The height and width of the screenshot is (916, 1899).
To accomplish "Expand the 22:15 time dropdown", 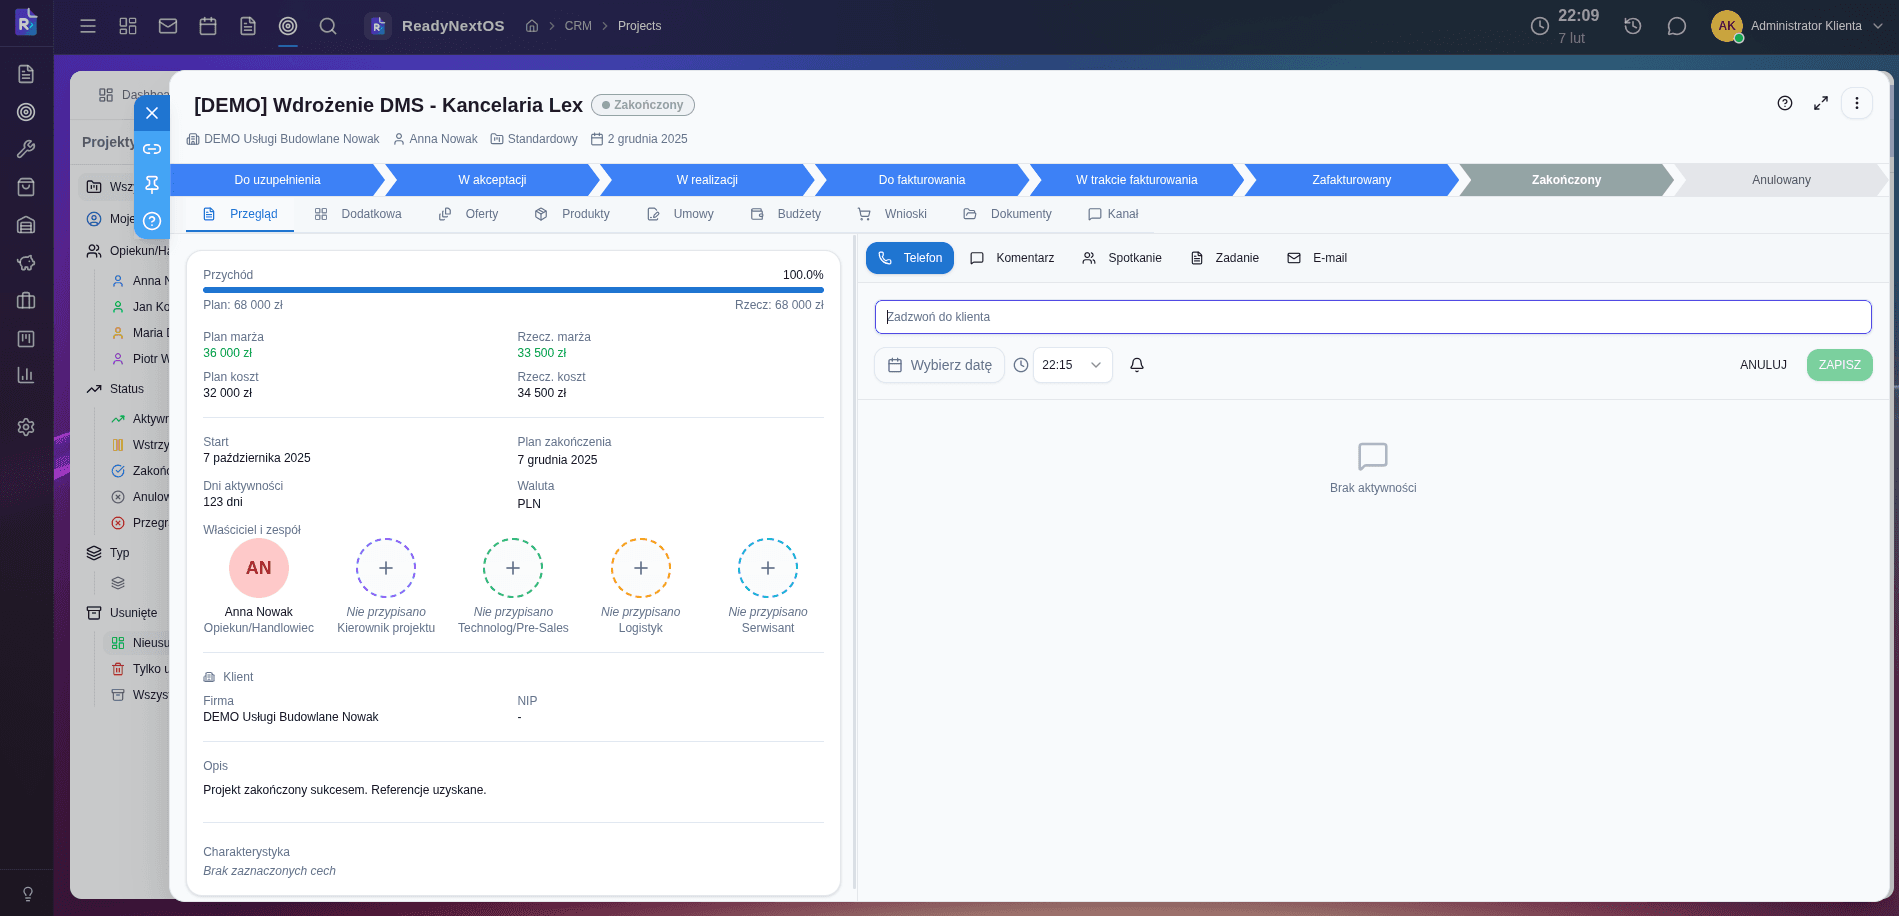I will pos(1072,365).
